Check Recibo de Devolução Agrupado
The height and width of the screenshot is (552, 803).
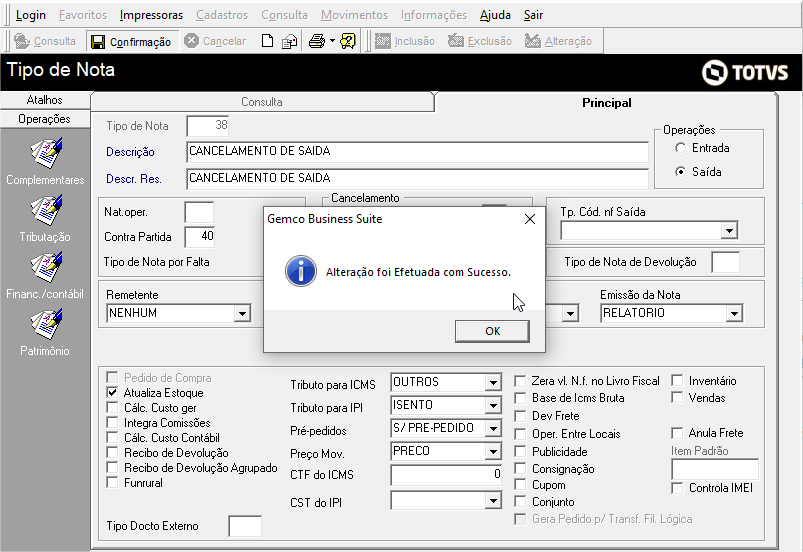pos(112,468)
